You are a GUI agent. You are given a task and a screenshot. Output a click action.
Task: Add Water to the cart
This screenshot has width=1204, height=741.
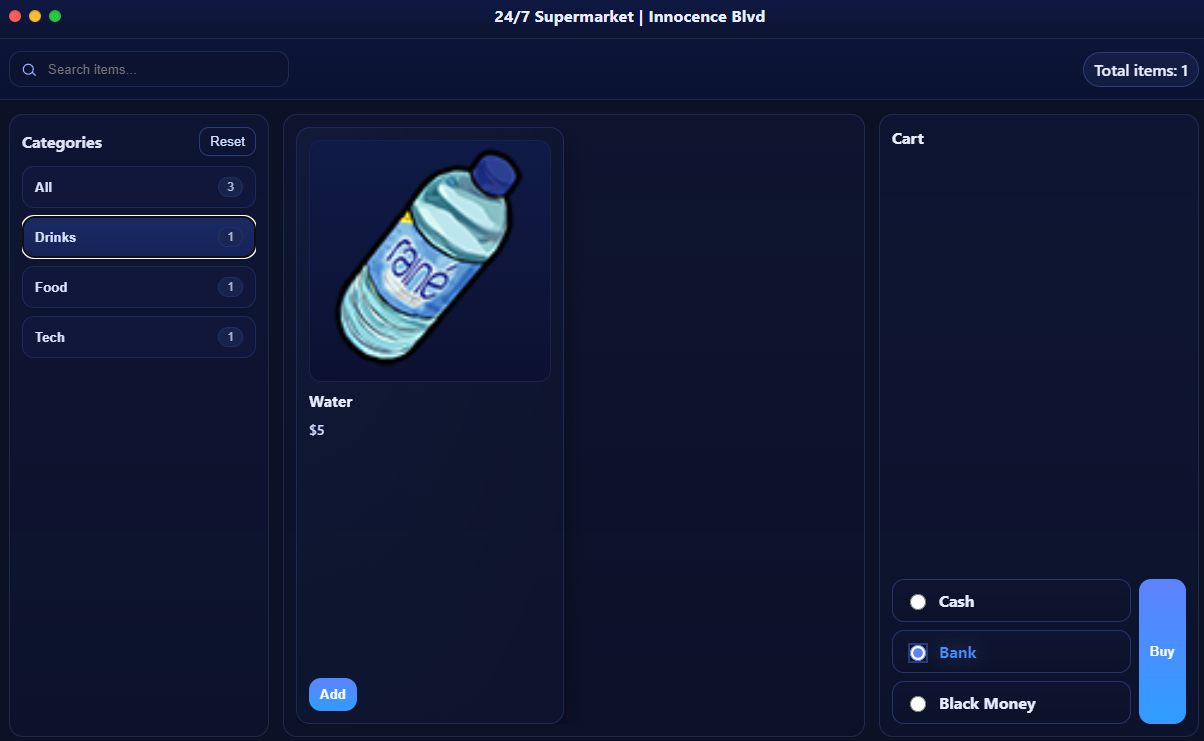click(333, 694)
